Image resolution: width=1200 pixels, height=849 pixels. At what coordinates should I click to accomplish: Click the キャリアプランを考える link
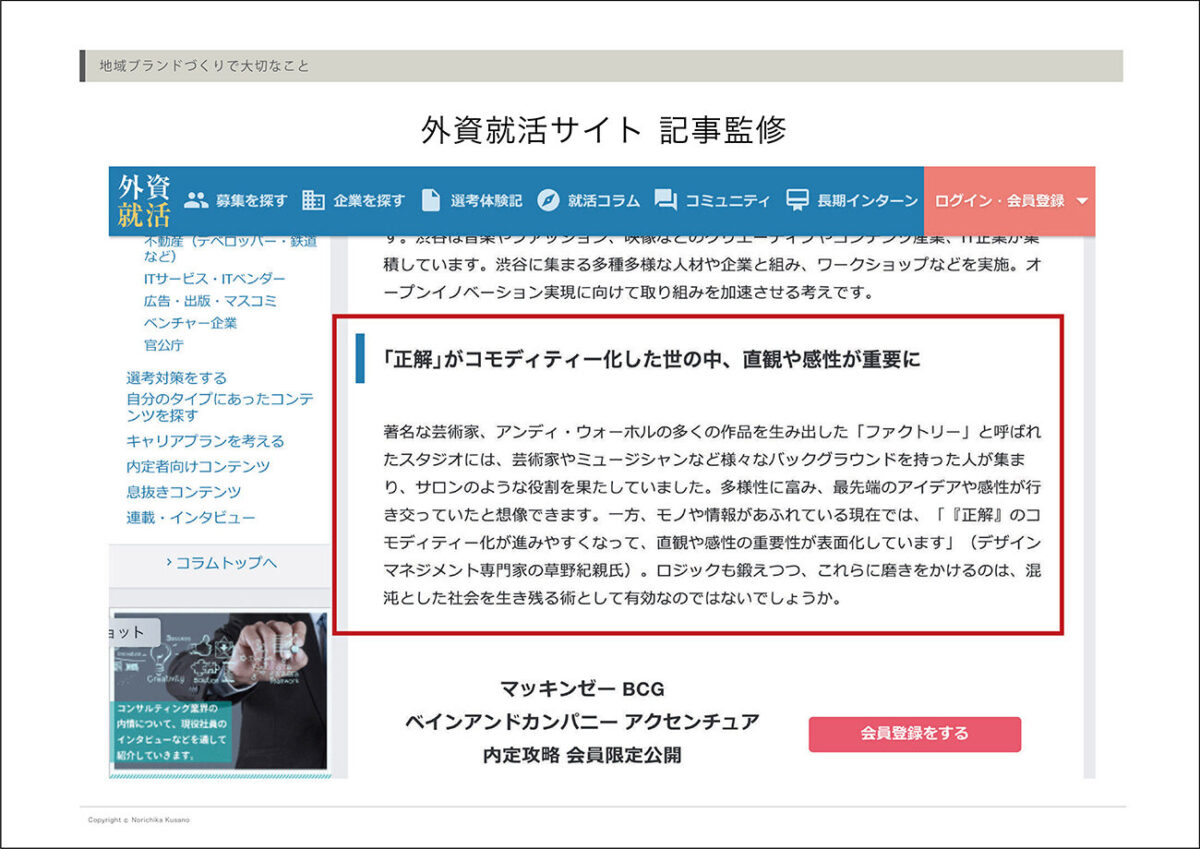[205, 441]
